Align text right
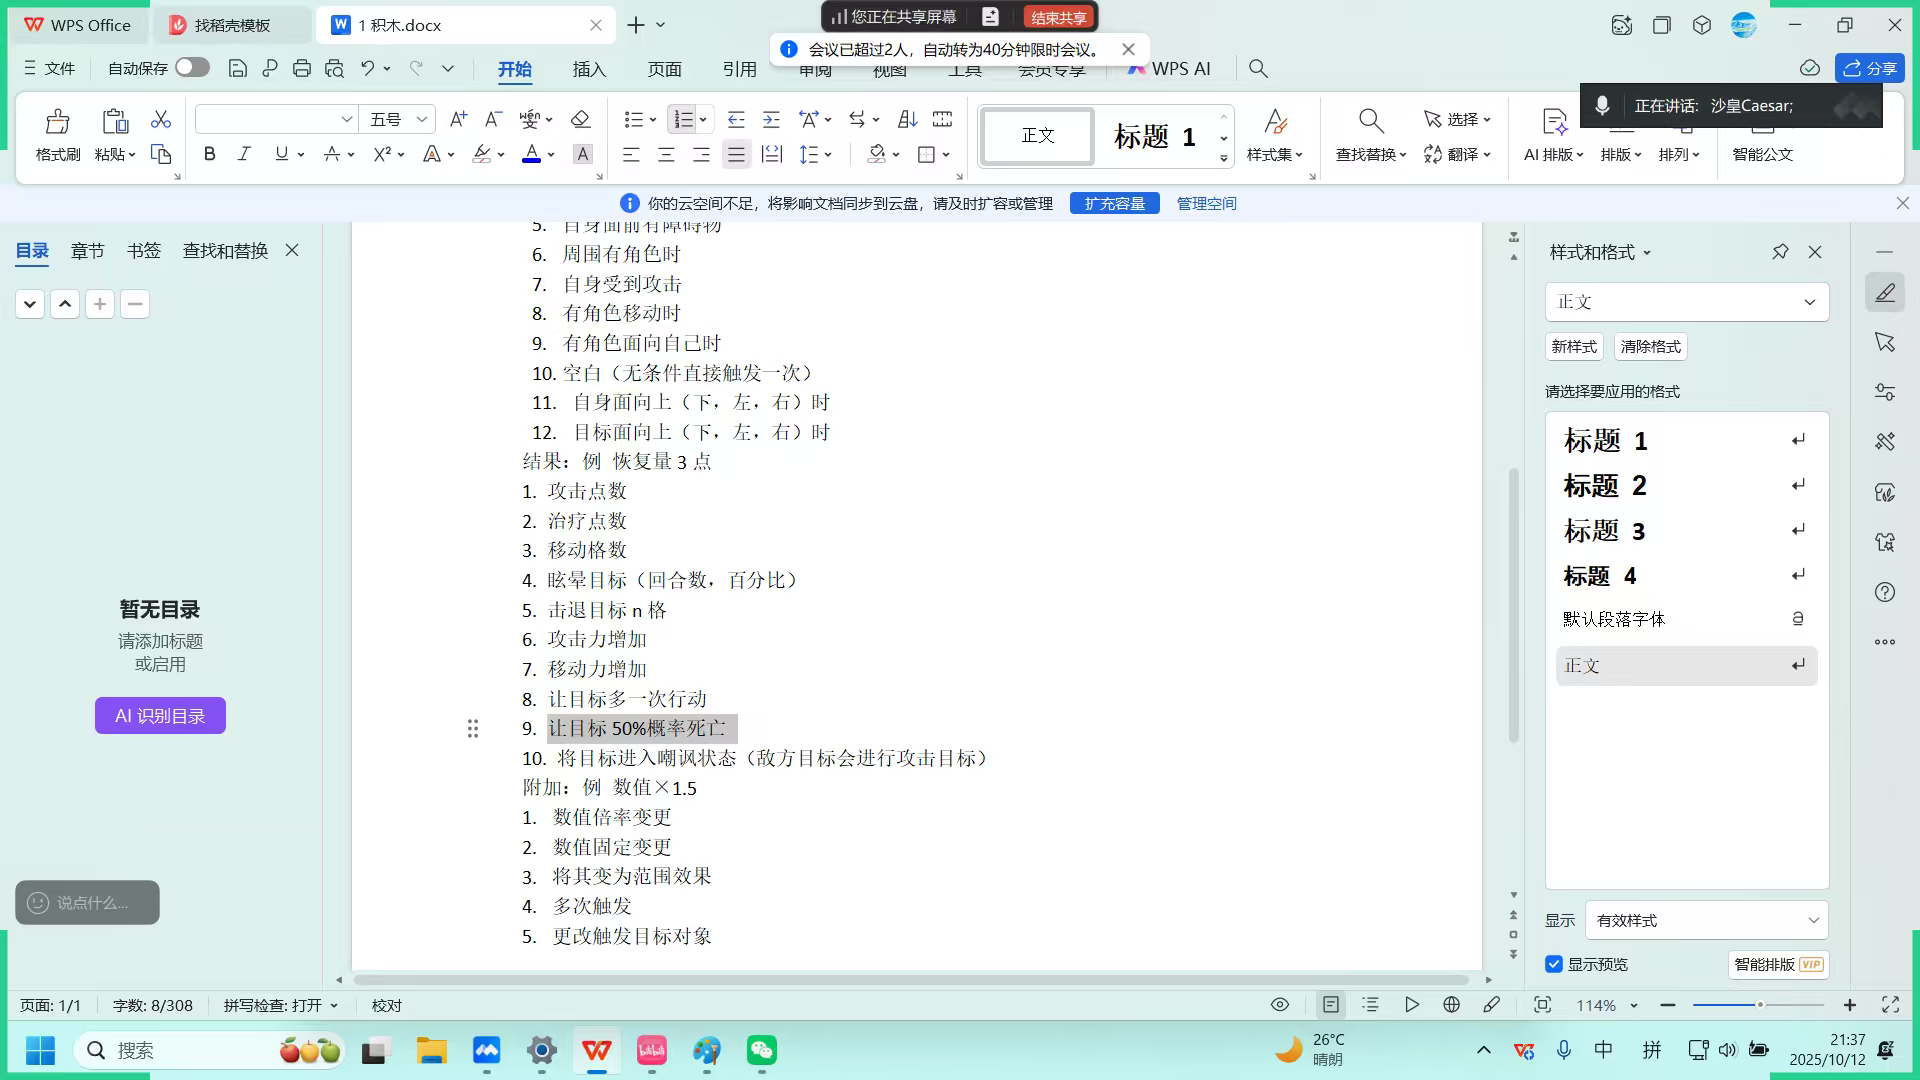Viewport: 1920px width, 1080px height. click(701, 154)
